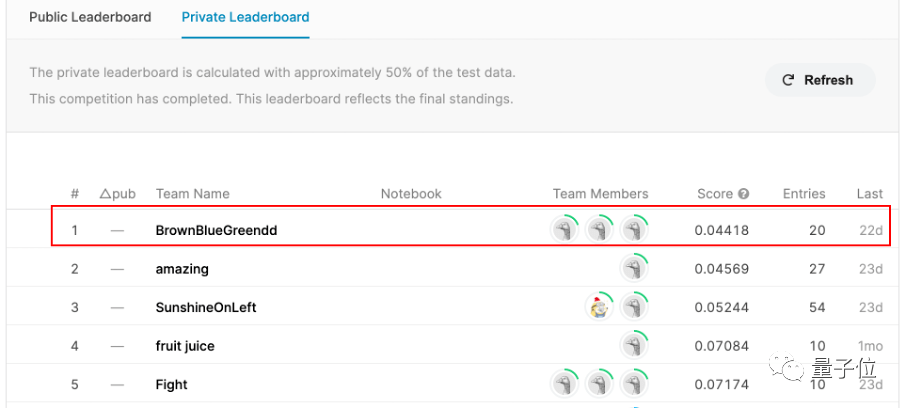Viewport: 906px width, 408px height.
Task: Open the third member avatar of BrownBlueGreendd
Action: click(x=634, y=230)
